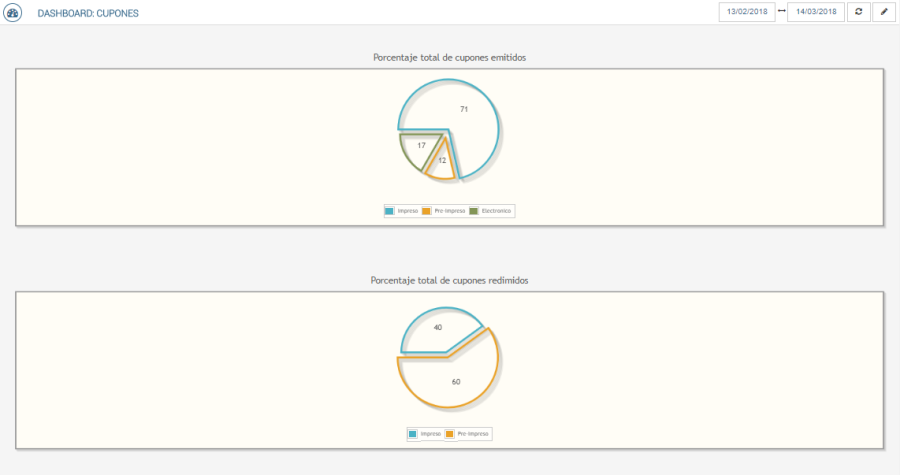Click the orange Pre-Impreso swatch in emitidos legend
This screenshot has height=475, width=900.
click(427, 211)
